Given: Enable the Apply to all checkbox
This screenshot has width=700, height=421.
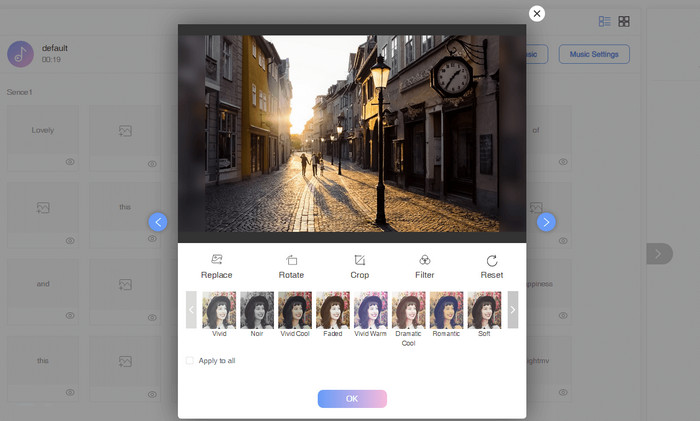Looking at the screenshot, I should tap(190, 360).
